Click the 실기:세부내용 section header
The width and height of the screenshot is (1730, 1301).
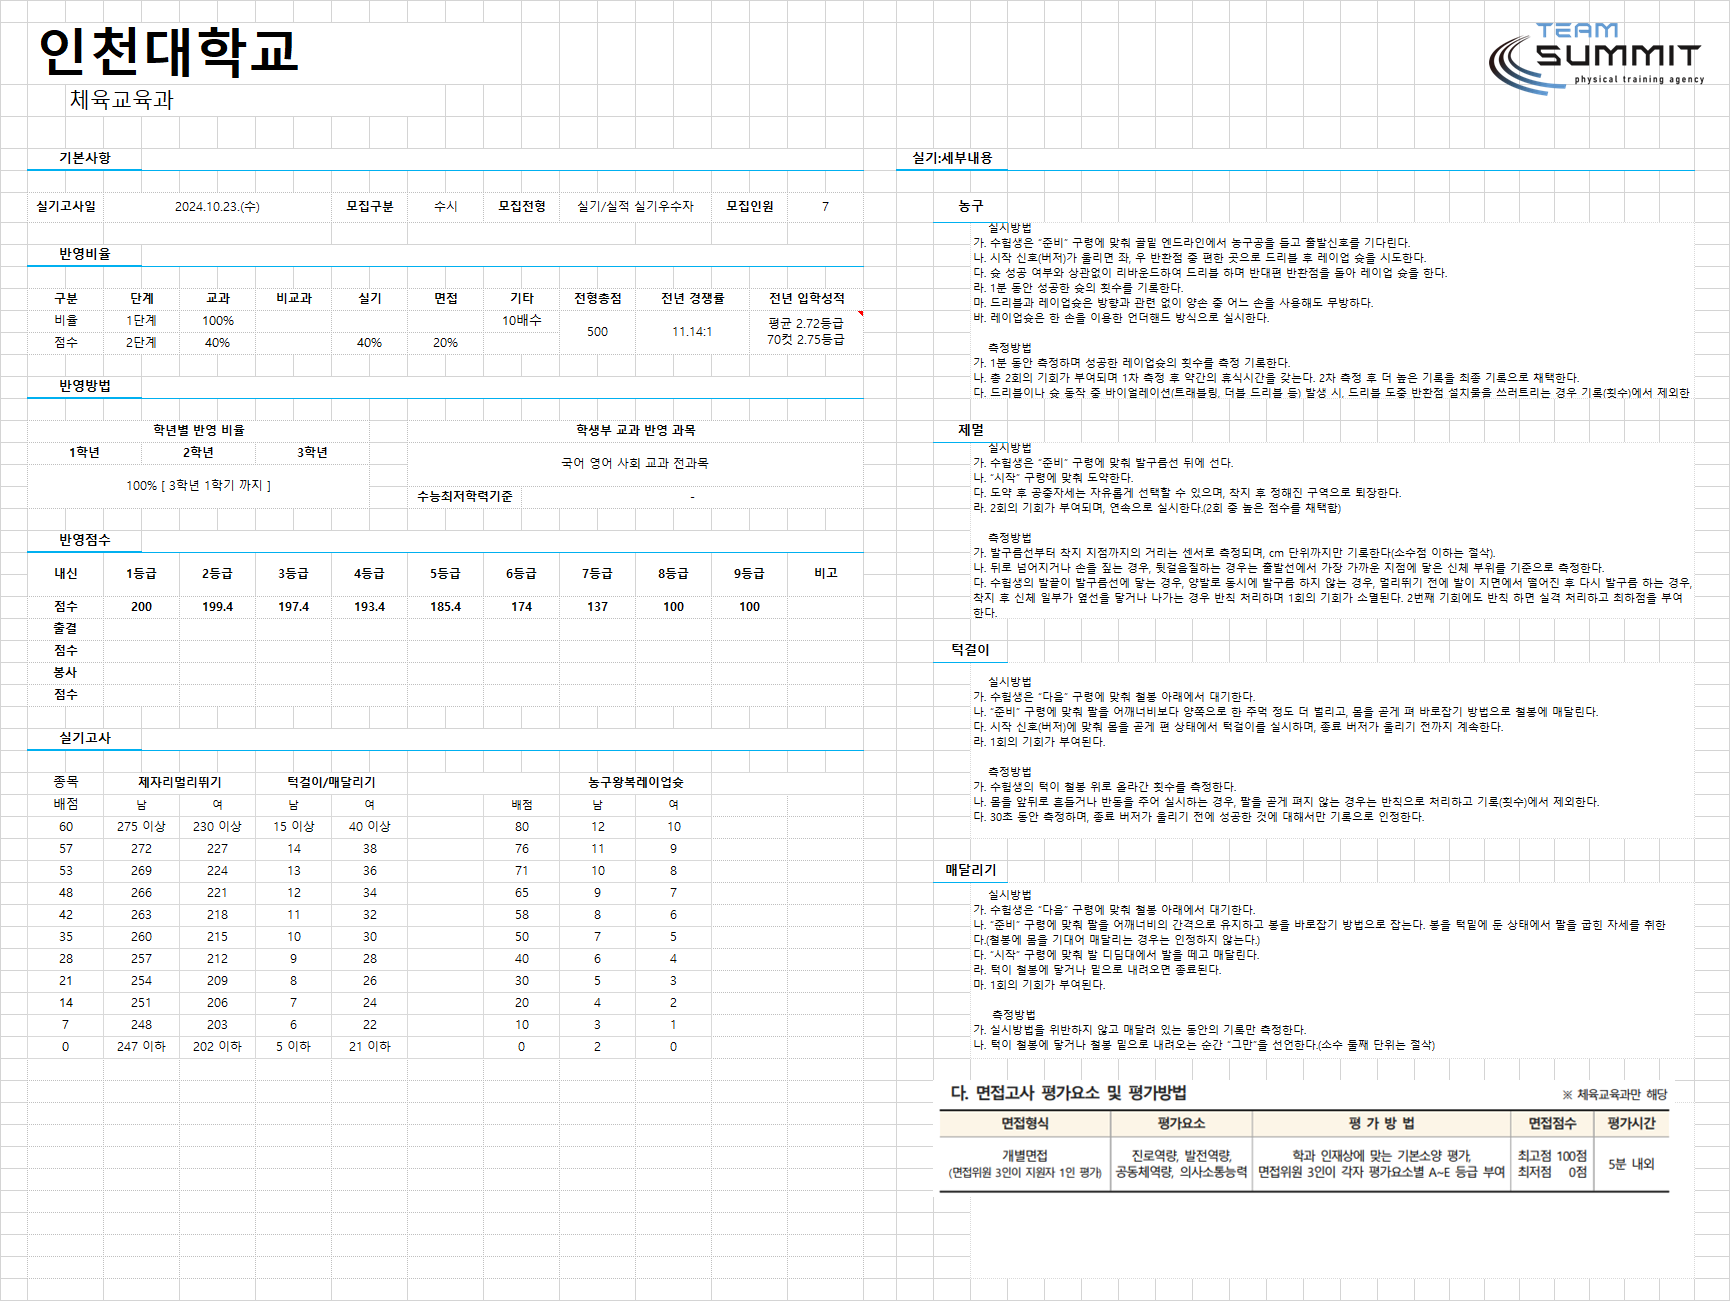952,158
